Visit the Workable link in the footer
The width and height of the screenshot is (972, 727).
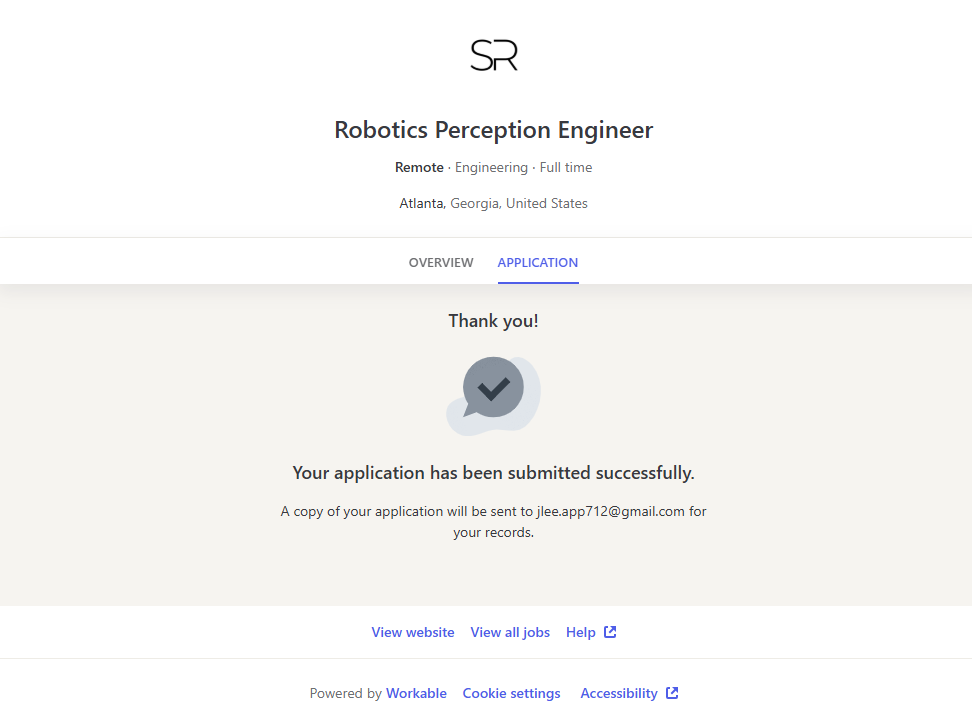[416, 693]
